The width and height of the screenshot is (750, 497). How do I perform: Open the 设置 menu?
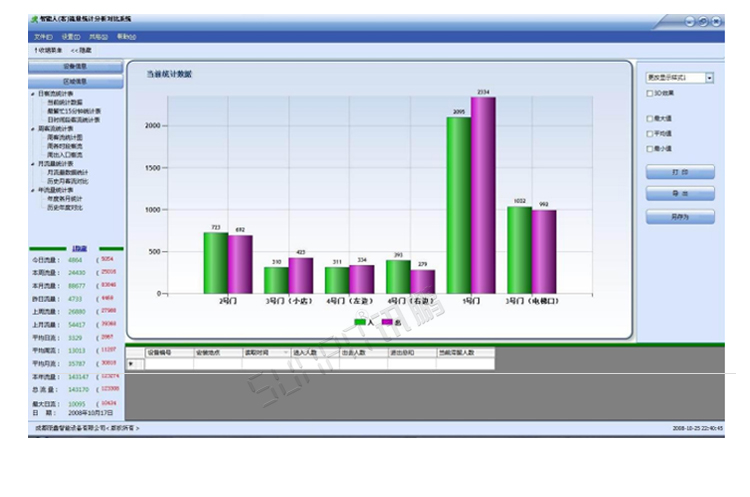point(70,37)
